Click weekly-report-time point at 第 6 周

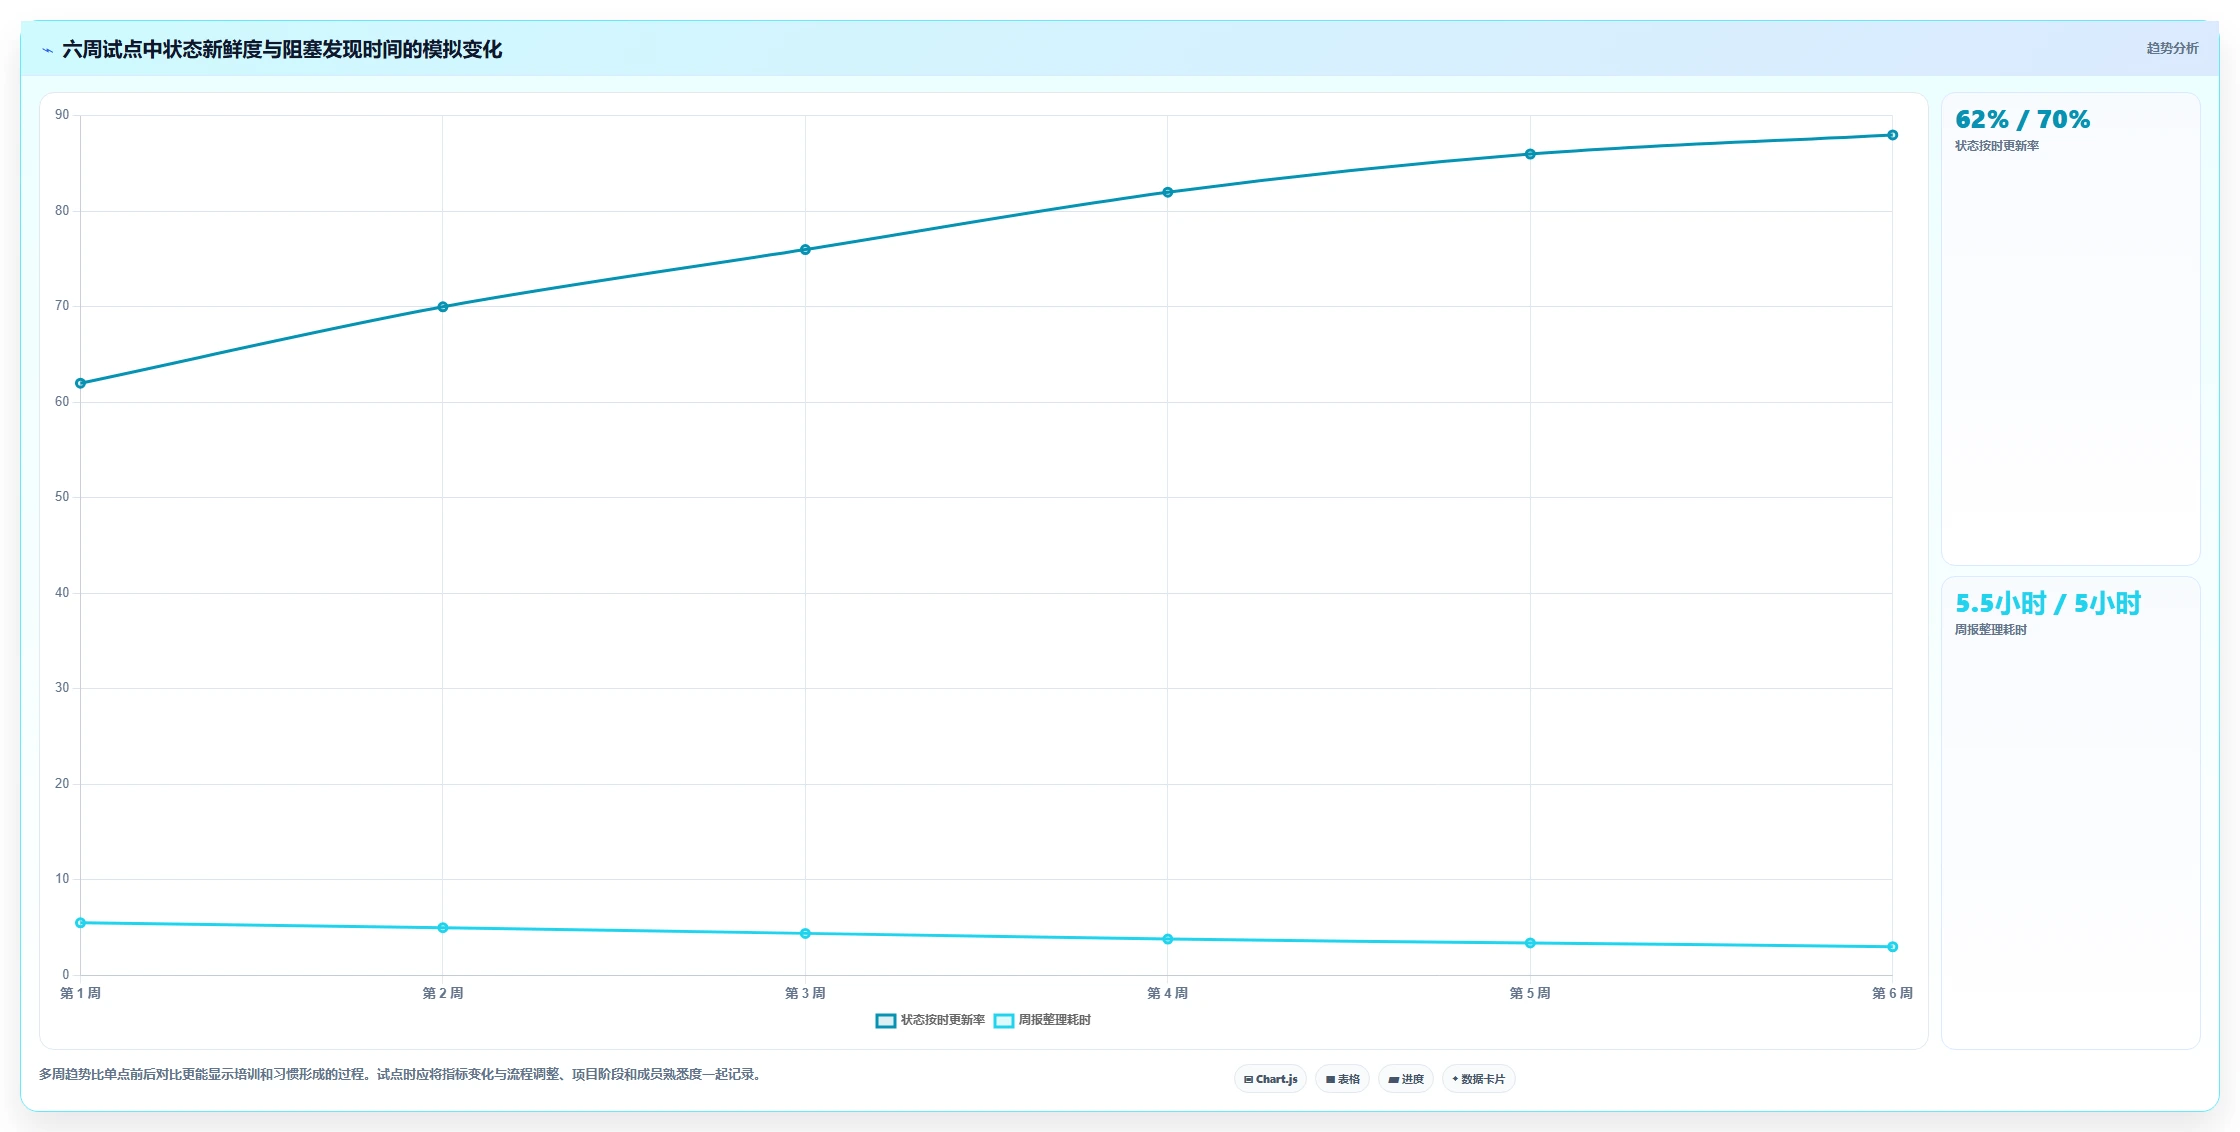(1892, 947)
